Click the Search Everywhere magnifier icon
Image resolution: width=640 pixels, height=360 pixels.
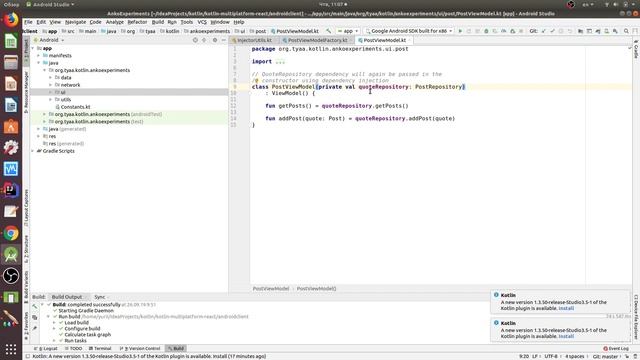tap(626, 31)
